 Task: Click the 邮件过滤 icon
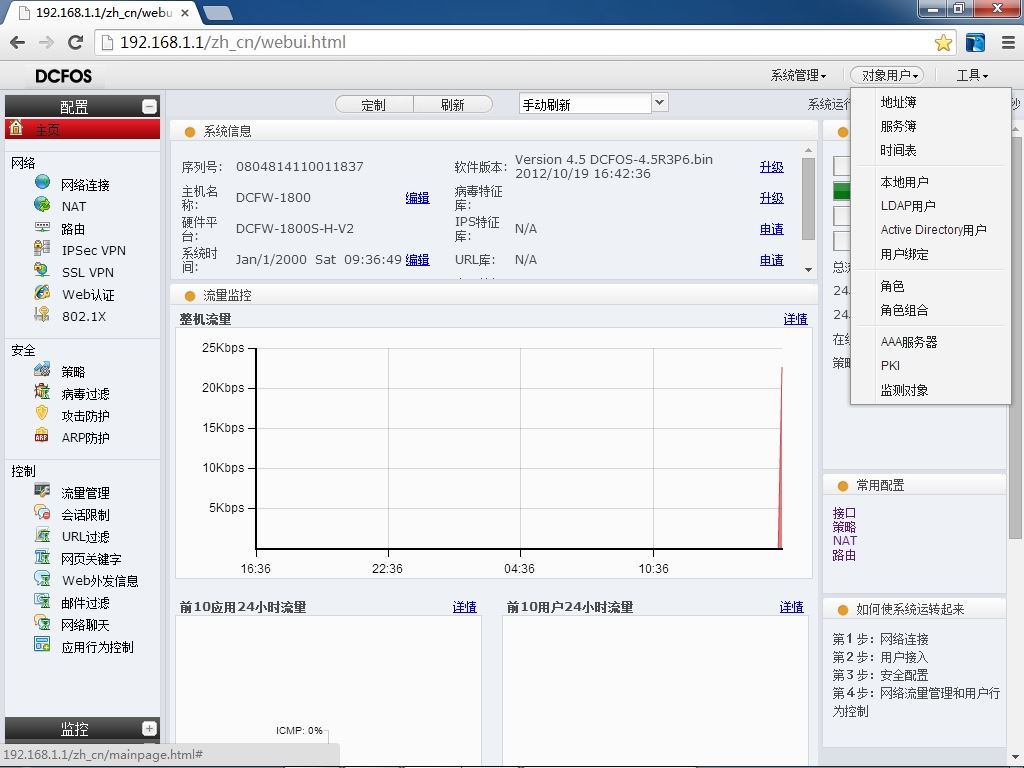(42, 601)
